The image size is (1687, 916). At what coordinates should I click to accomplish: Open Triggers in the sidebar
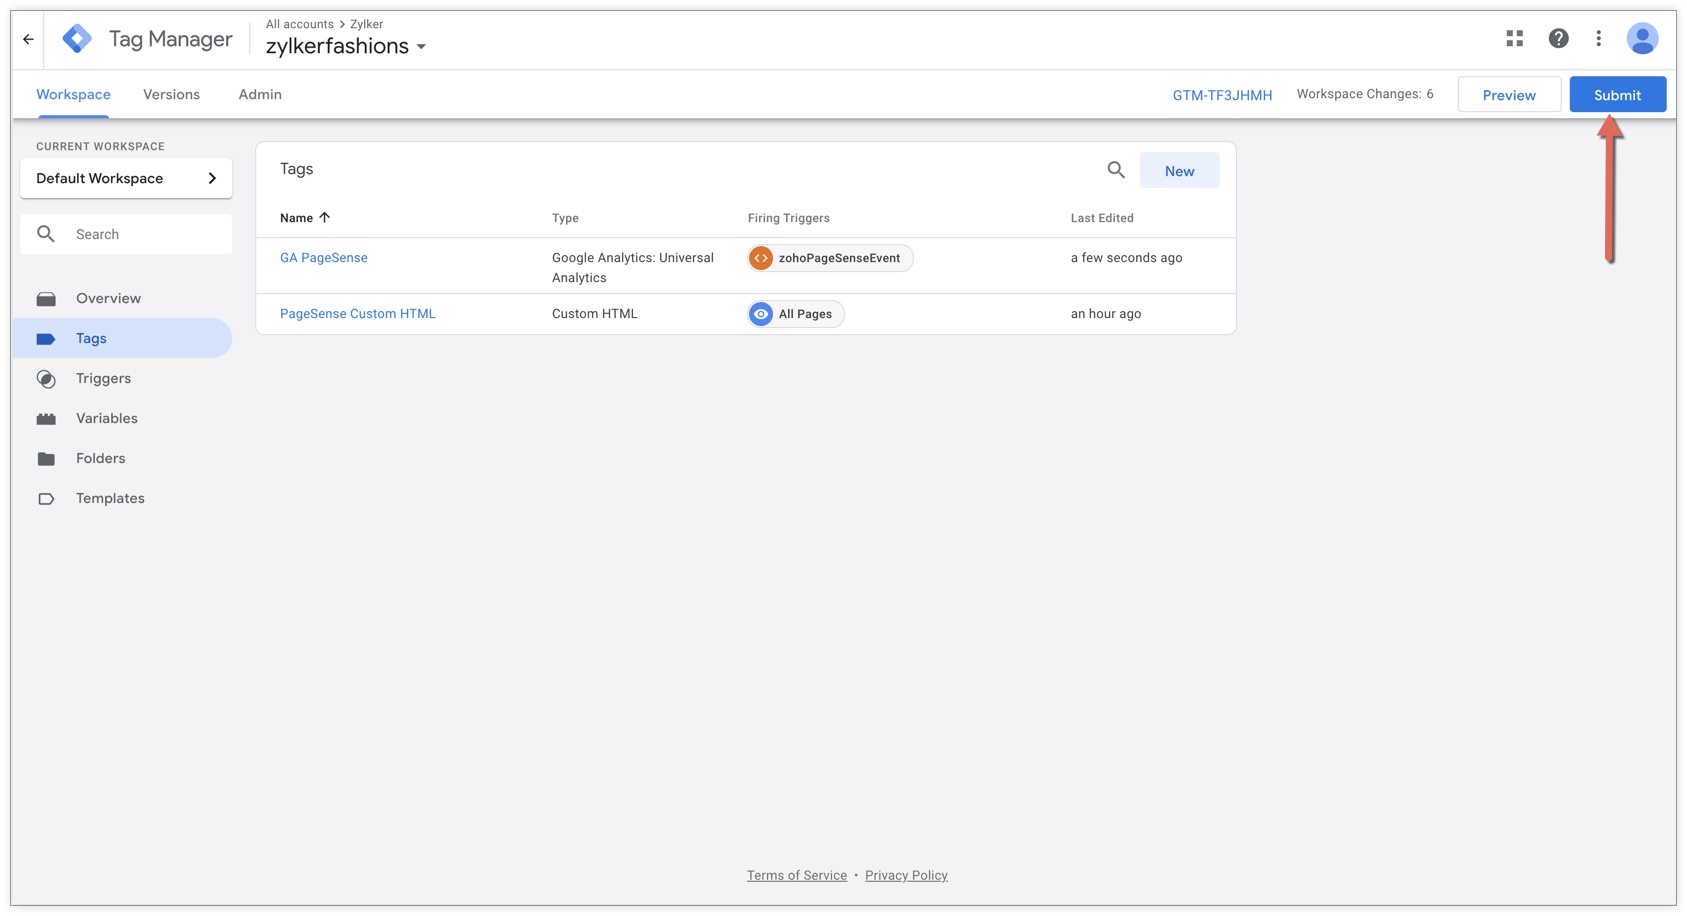click(103, 378)
